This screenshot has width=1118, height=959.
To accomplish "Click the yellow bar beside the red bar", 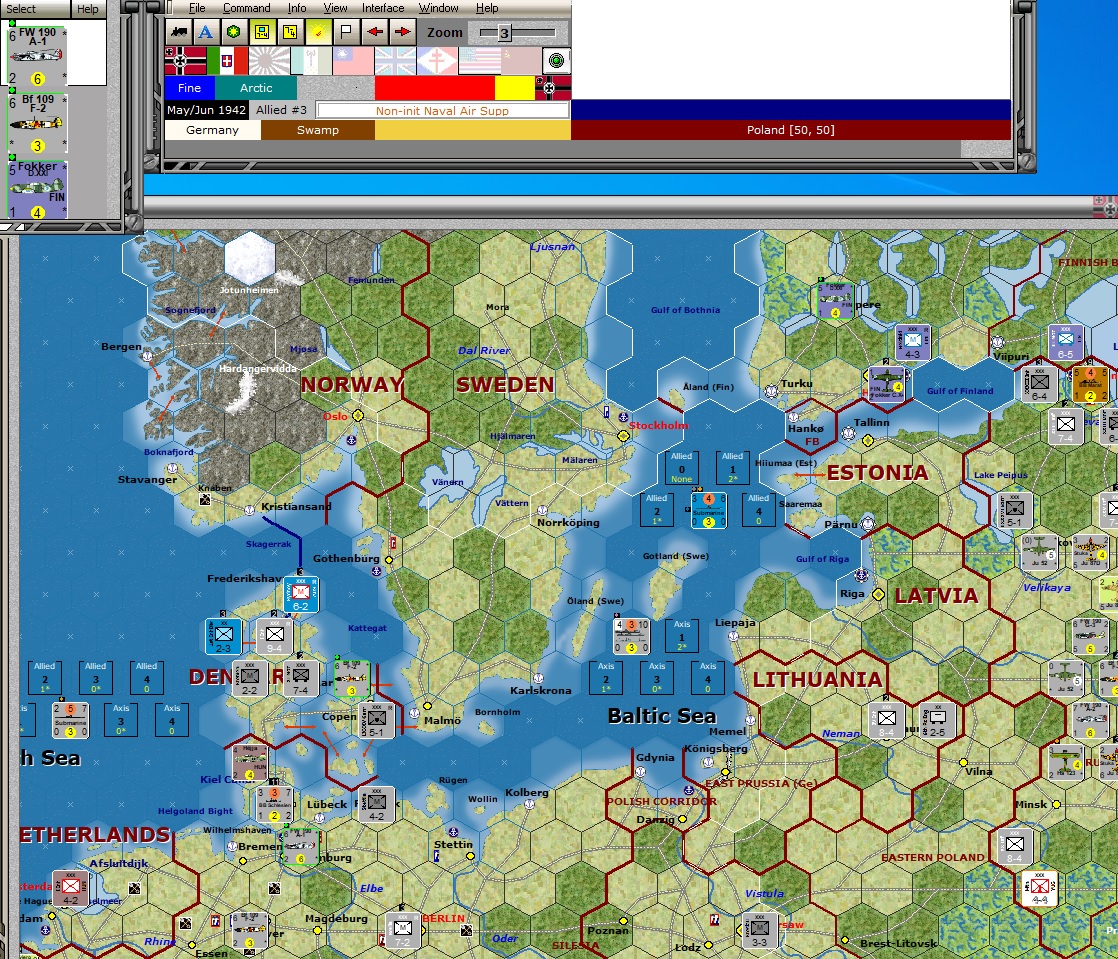I will [x=515, y=88].
